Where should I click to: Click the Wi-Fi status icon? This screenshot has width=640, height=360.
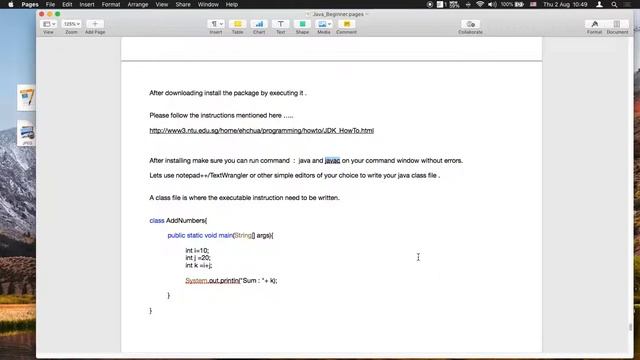tap(480, 4)
